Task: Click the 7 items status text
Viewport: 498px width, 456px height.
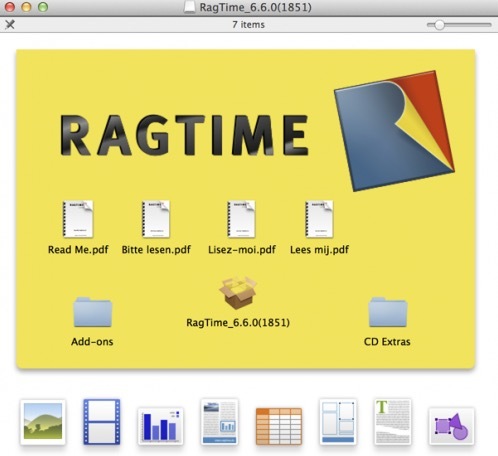Action: 248,25
